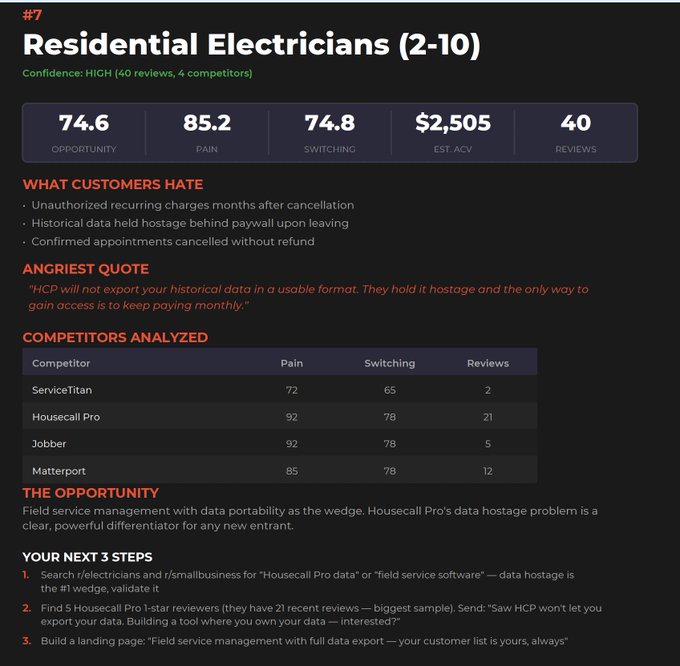Image resolution: width=680 pixels, height=666 pixels.
Task: Click the Residential Electricians (2-10) title
Action: pyautogui.click(x=251, y=45)
